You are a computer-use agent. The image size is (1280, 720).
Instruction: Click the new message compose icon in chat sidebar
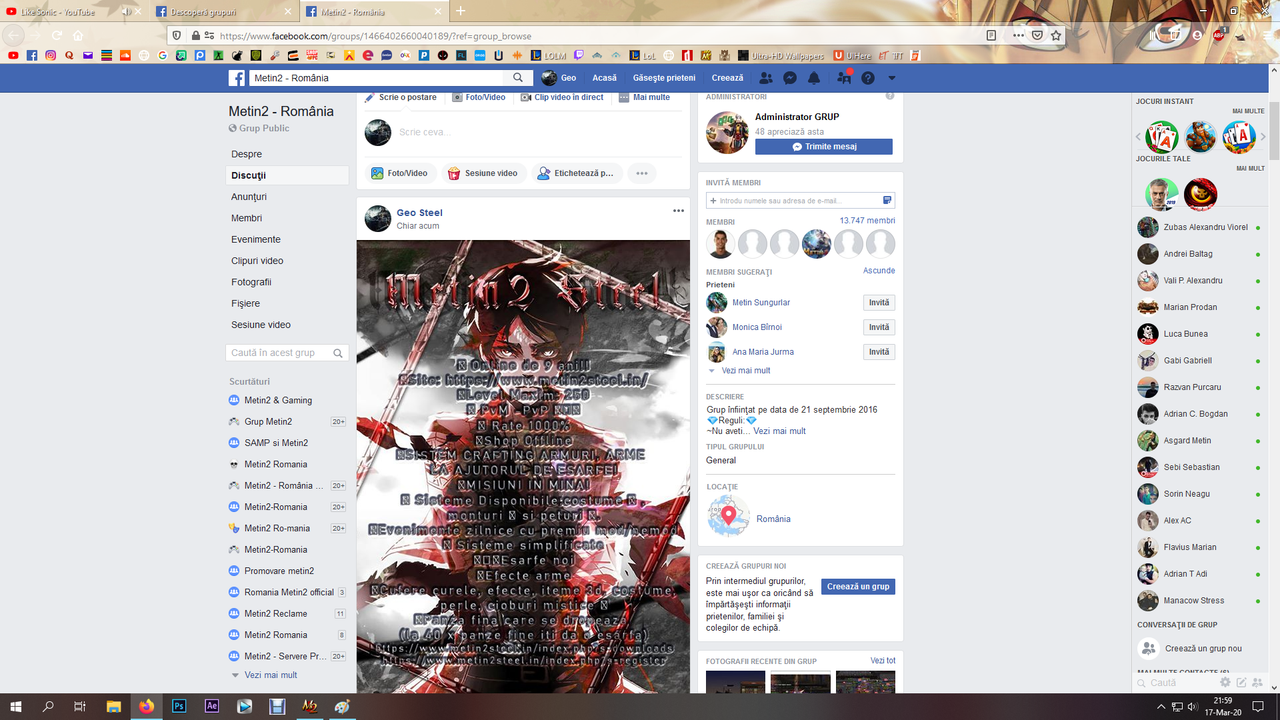tap(1241, 682)
